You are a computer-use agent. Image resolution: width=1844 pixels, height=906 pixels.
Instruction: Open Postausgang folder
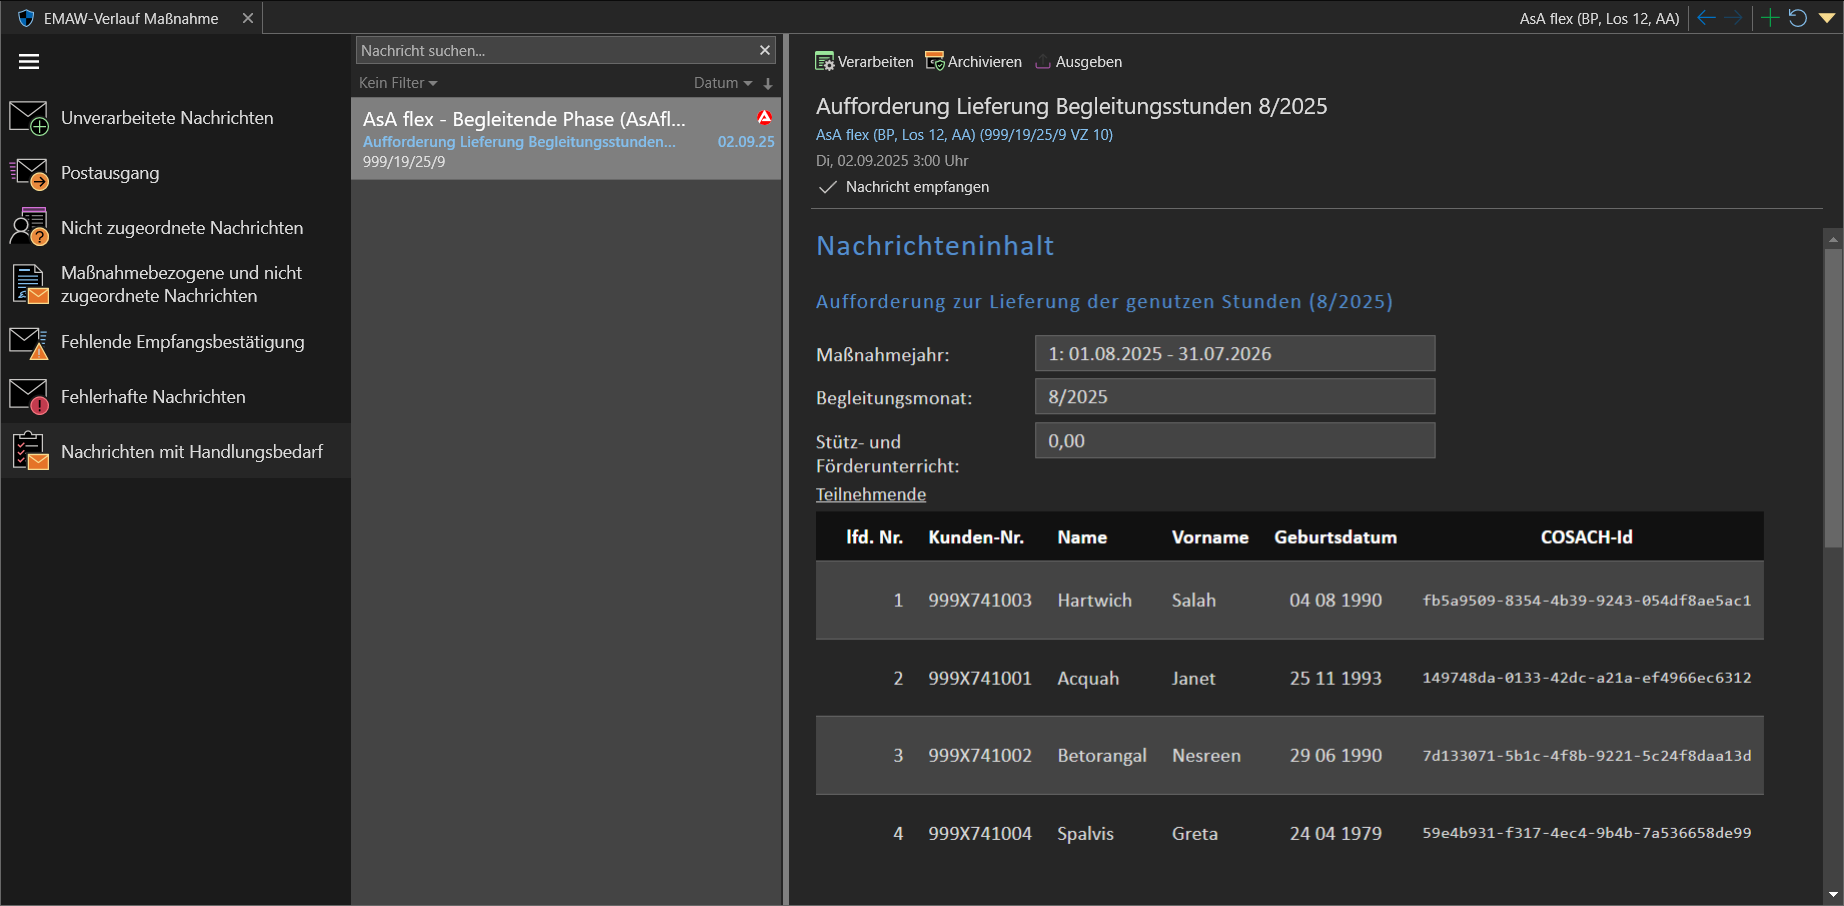click(x=176, y=173)
